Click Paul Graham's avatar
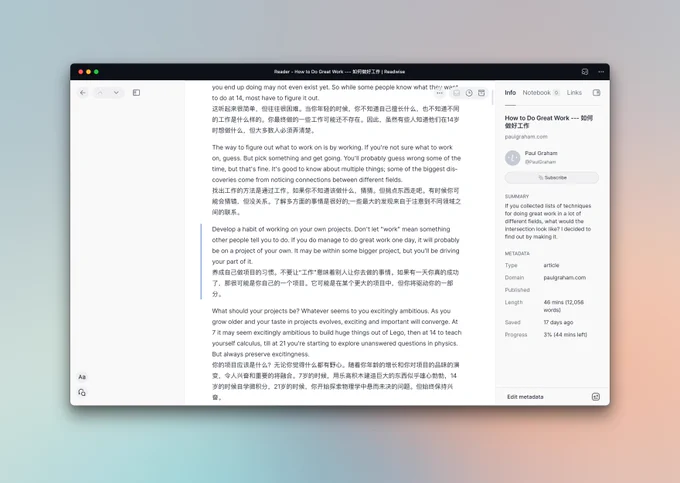Screen dimensions: 680x483 (513, 158)
